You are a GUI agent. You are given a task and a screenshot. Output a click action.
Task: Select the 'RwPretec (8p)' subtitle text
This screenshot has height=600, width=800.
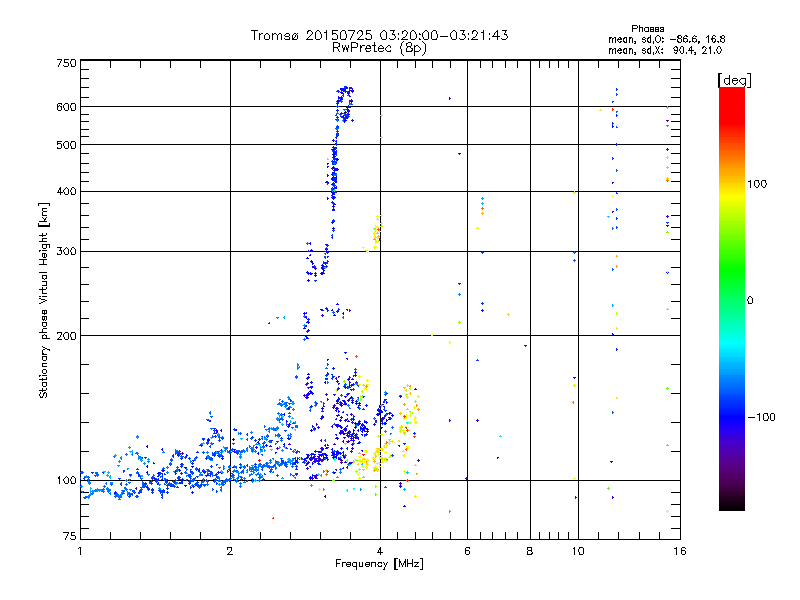(379, 48)
